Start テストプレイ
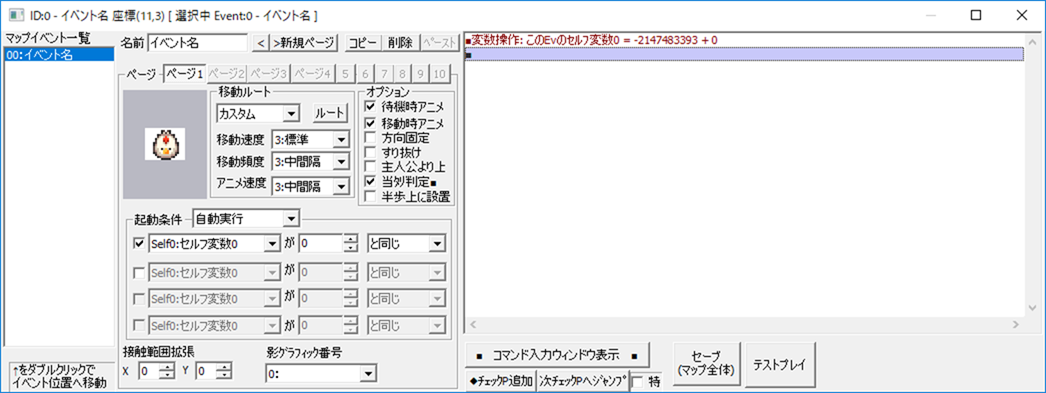This screenshot has width=1046, height=393. tap(779, 365)
